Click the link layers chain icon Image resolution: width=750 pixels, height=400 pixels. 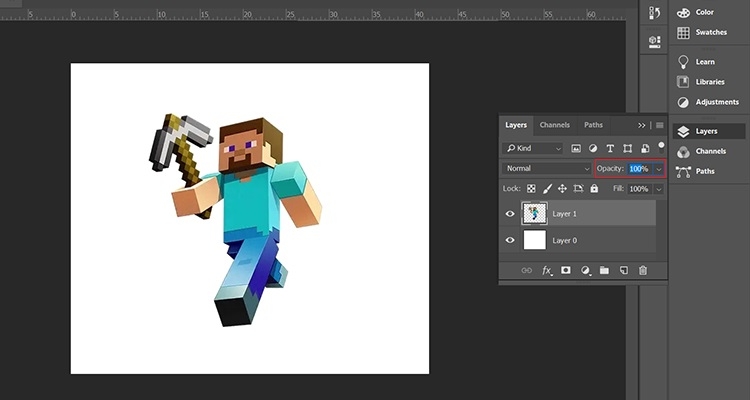527,270
